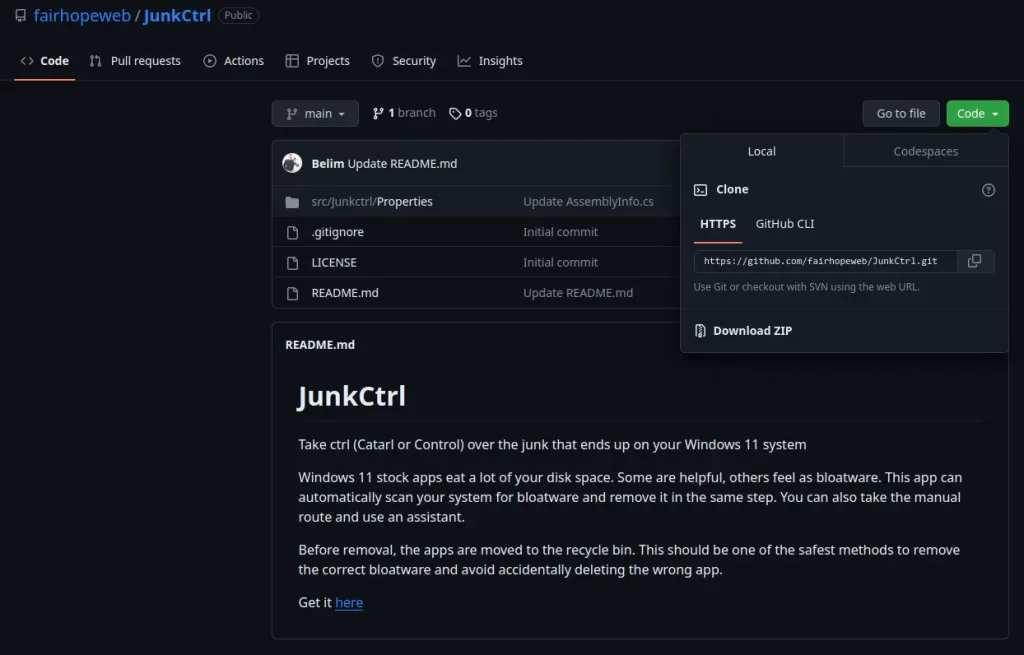The image size is (1024, 655).
Task: Open the Initial commit message for .gitignore
Action: tap(560, 232)
